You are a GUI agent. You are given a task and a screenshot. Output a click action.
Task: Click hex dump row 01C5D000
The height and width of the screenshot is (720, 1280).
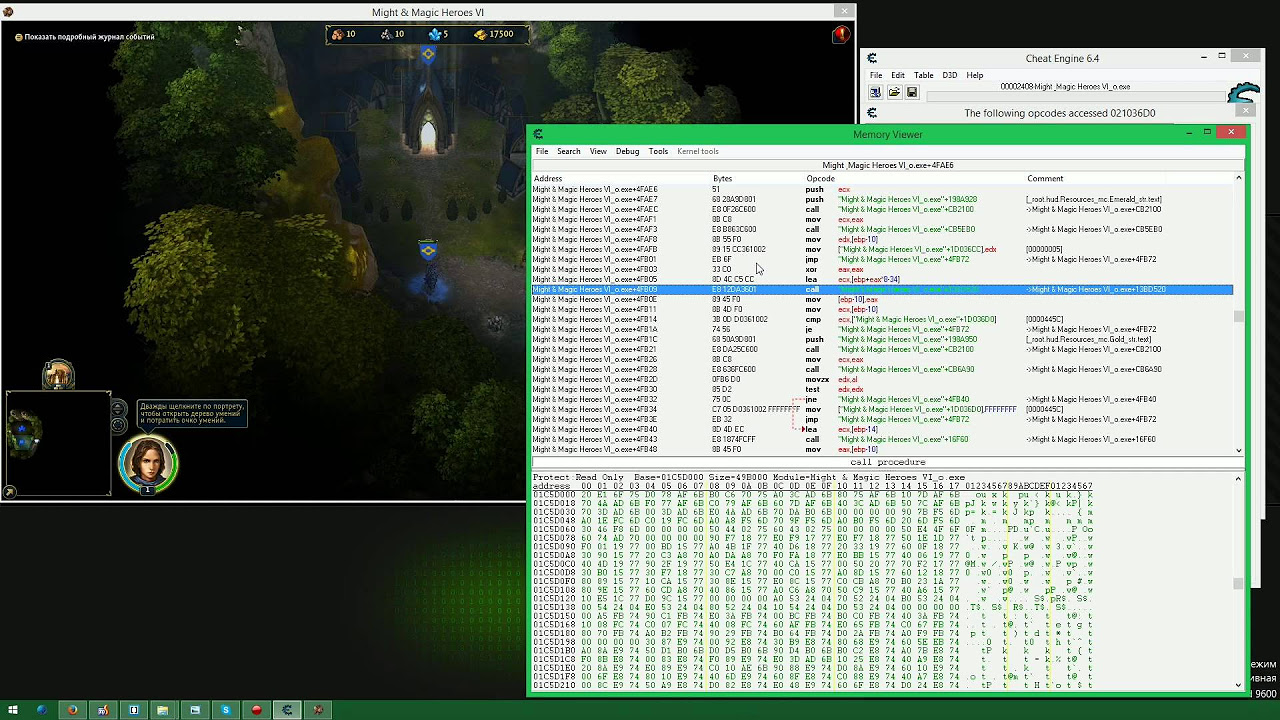[x=812, y=493]
